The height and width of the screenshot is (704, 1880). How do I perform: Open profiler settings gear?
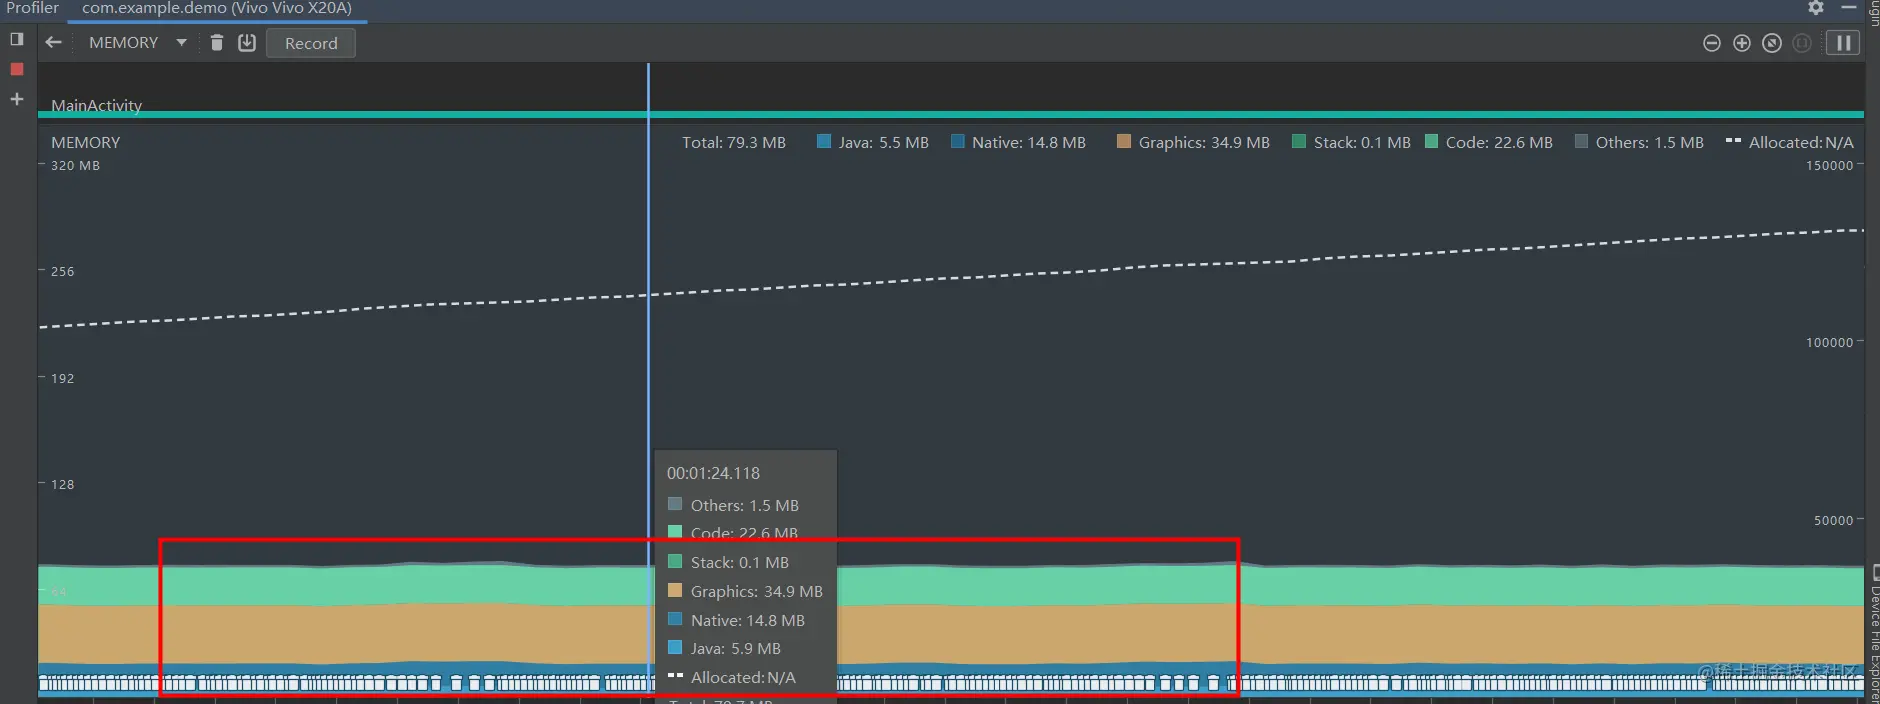click(1816, 8)
